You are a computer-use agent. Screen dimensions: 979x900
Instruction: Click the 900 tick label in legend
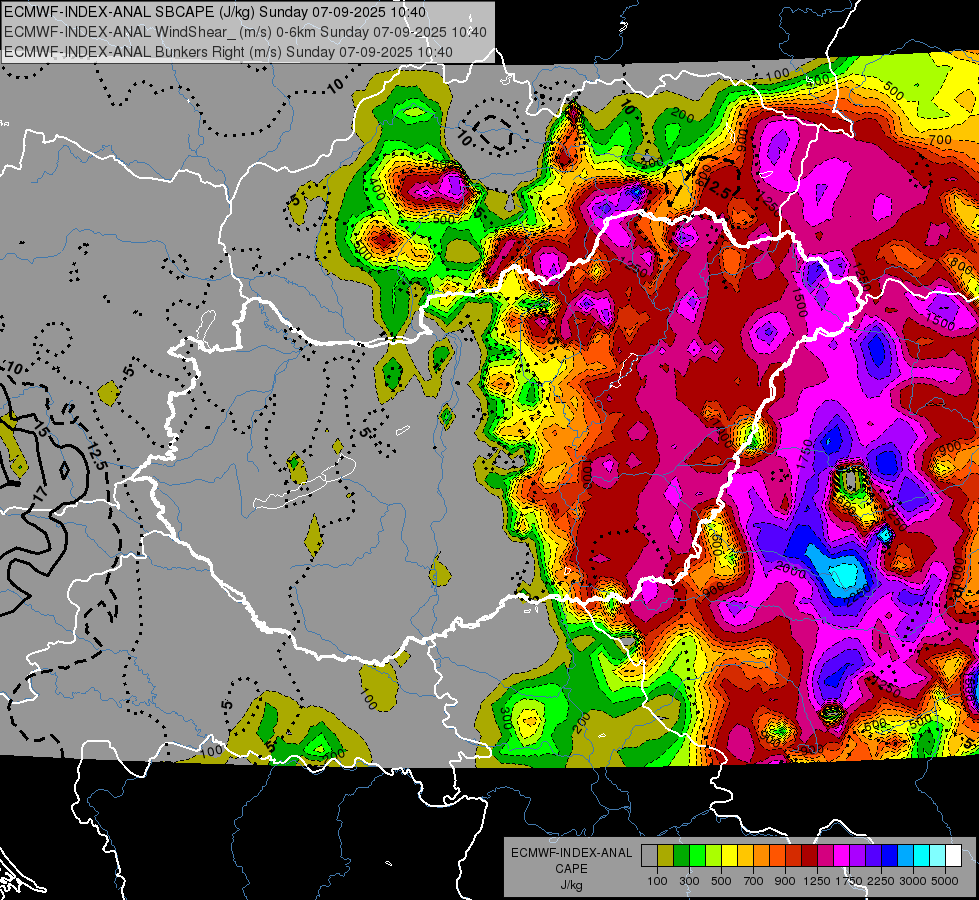point(785,881)
